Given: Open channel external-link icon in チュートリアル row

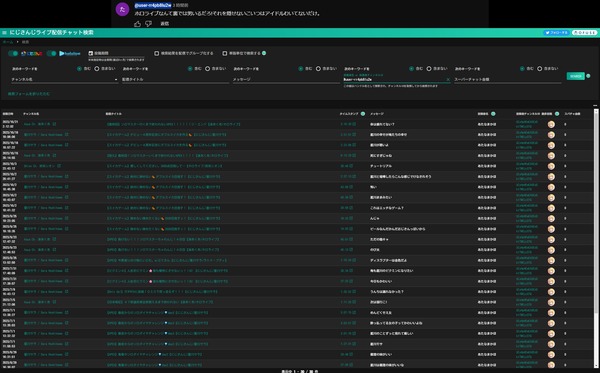Looking at the screenshot, I should (59, 166).
